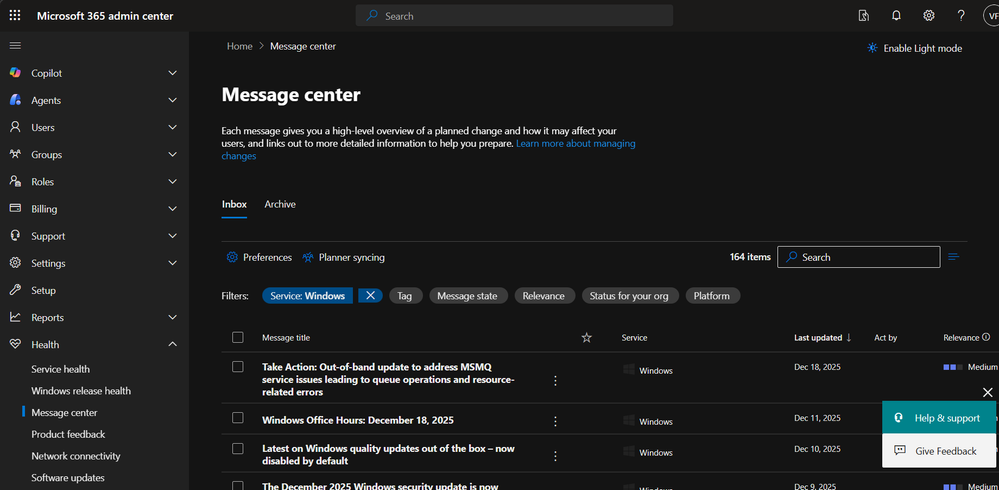Expand the Reports menu chevron

(x=172, y=317)
